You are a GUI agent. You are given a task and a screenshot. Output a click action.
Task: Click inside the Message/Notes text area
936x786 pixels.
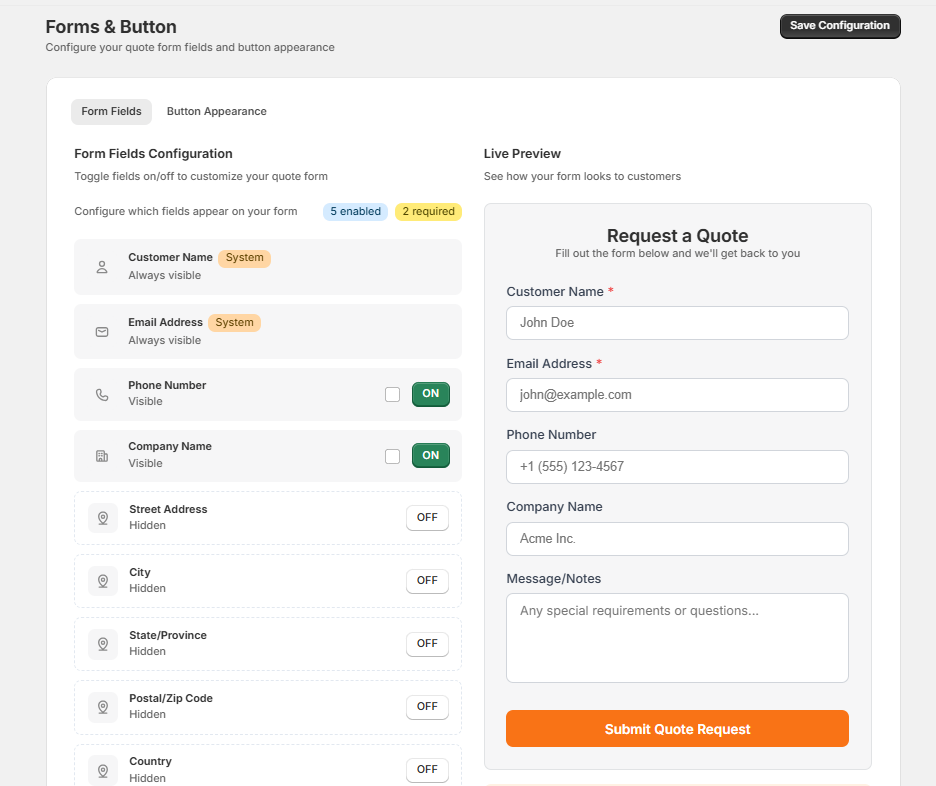(x=677, y=637)
